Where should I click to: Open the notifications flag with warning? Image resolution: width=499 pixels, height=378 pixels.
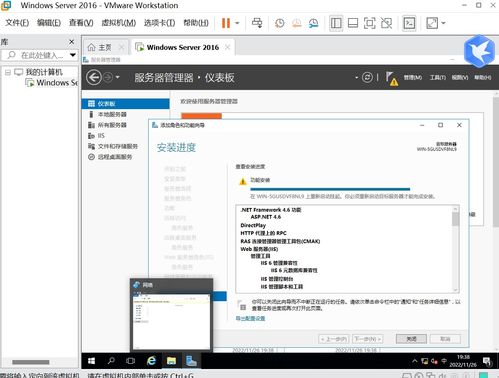click(392, 78)
